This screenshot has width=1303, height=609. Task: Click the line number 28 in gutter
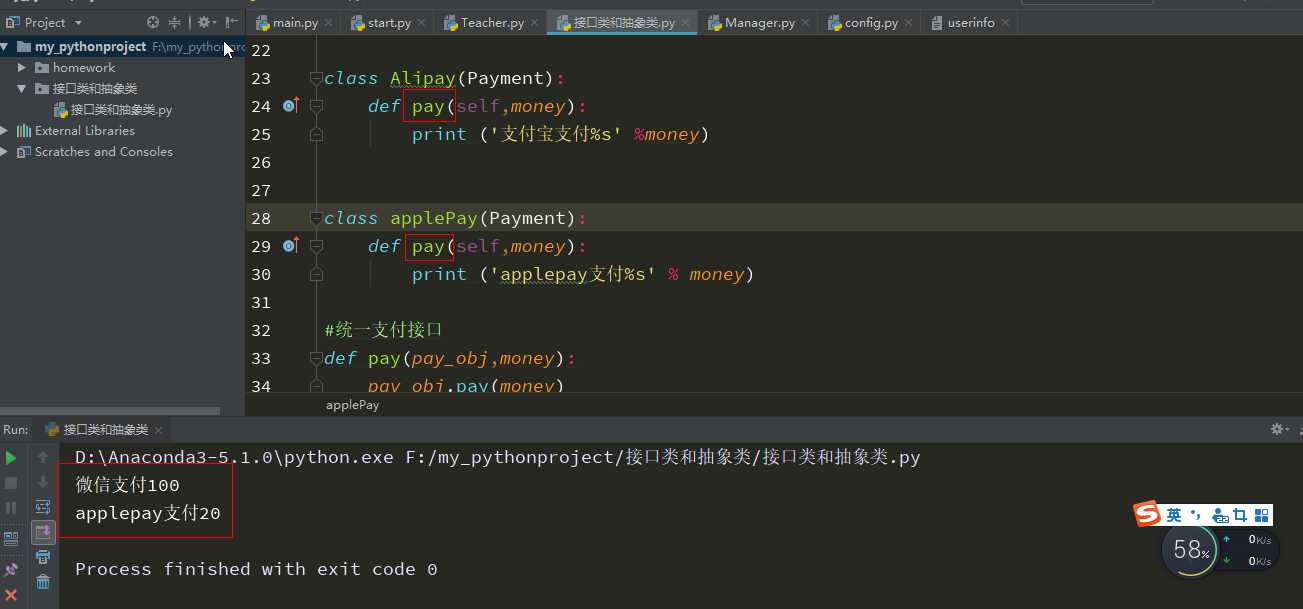coord(261,218)
